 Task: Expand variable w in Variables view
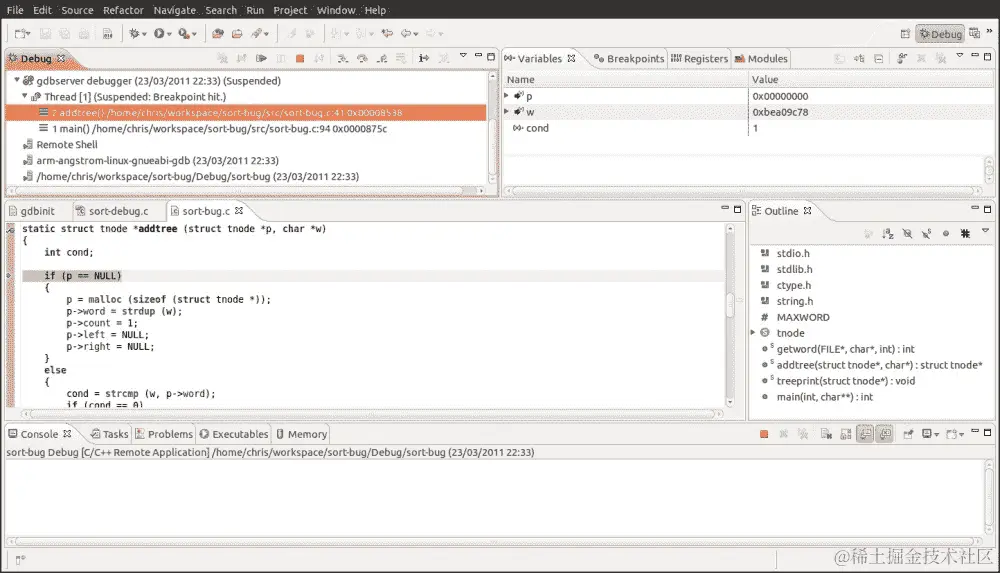[506, 112]
